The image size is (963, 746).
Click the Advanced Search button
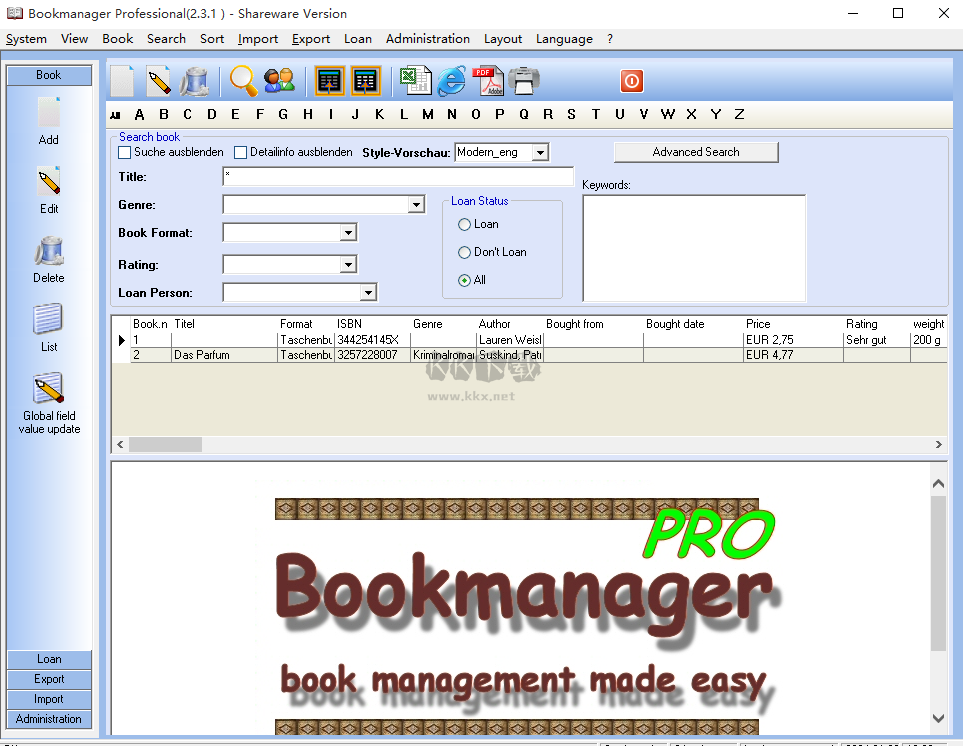(x=695, y=151)
